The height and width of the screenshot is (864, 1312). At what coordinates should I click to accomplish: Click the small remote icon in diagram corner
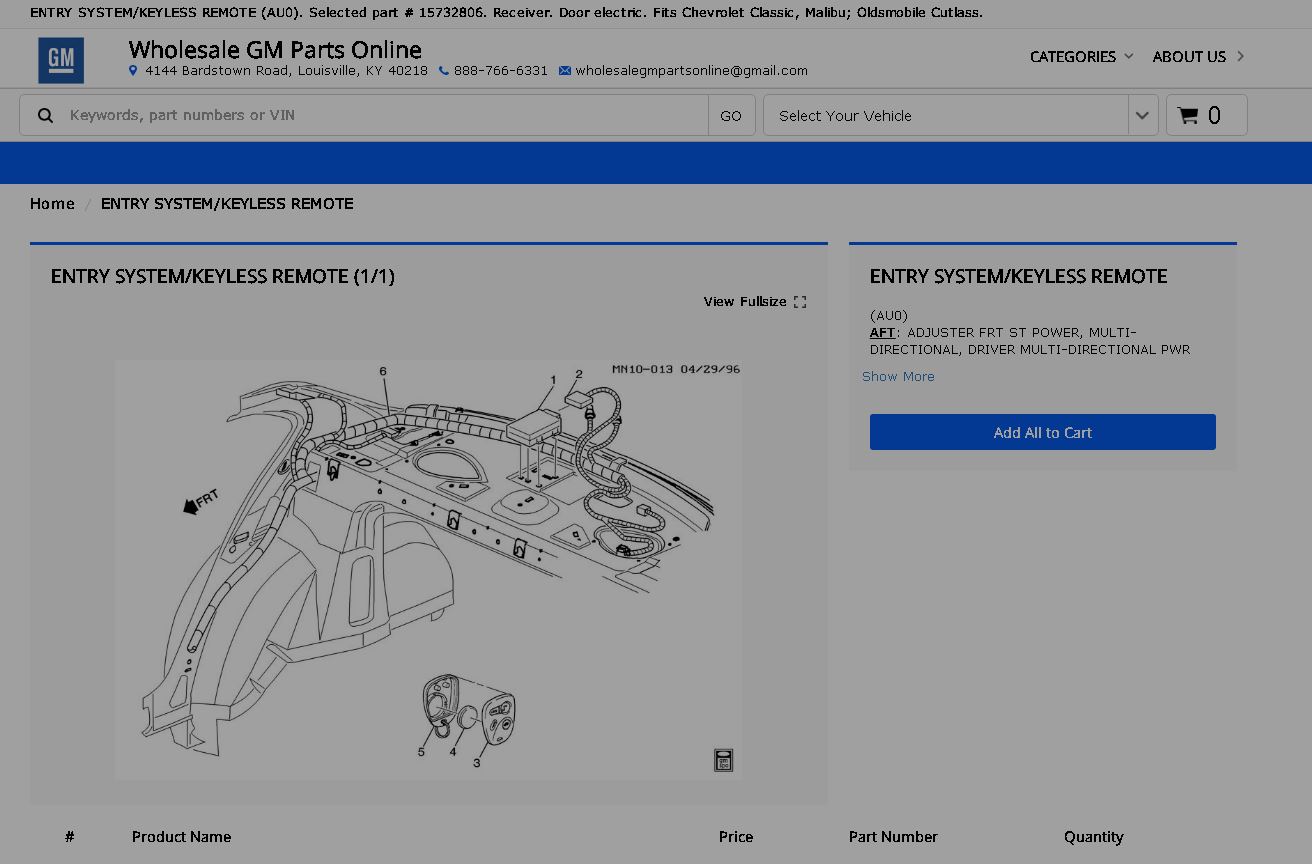click(724, 760)
